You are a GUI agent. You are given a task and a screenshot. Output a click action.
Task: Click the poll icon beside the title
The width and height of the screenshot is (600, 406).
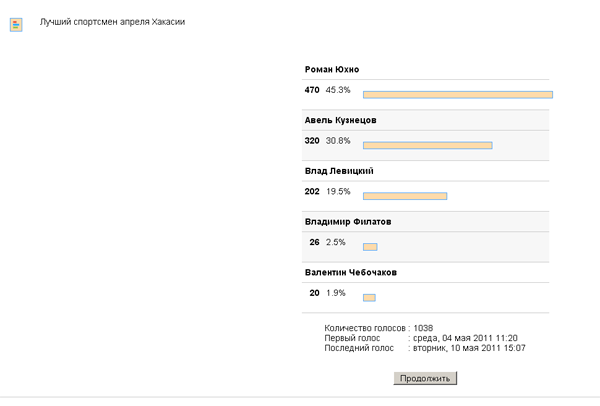click(16, 23)
